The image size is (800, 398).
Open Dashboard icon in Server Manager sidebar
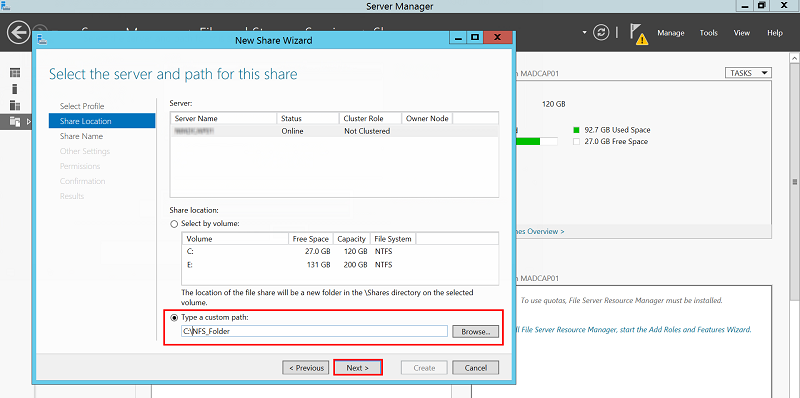[15, 73]
